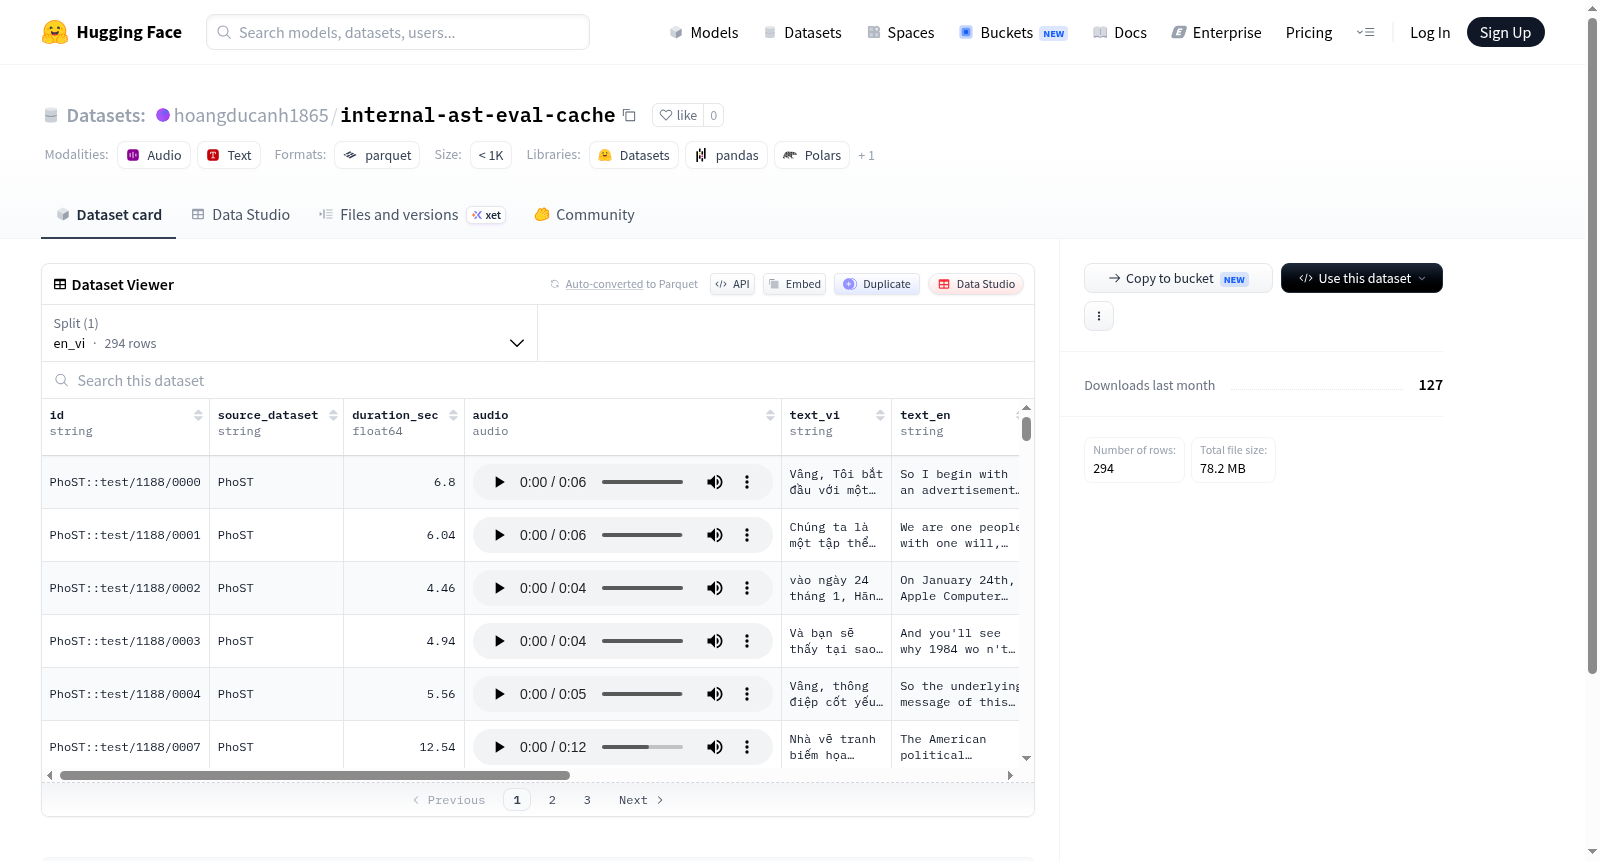Open the Use this dataset dropdown
The width and height of the screenshot is (1600, 861).
point(1362,278)
